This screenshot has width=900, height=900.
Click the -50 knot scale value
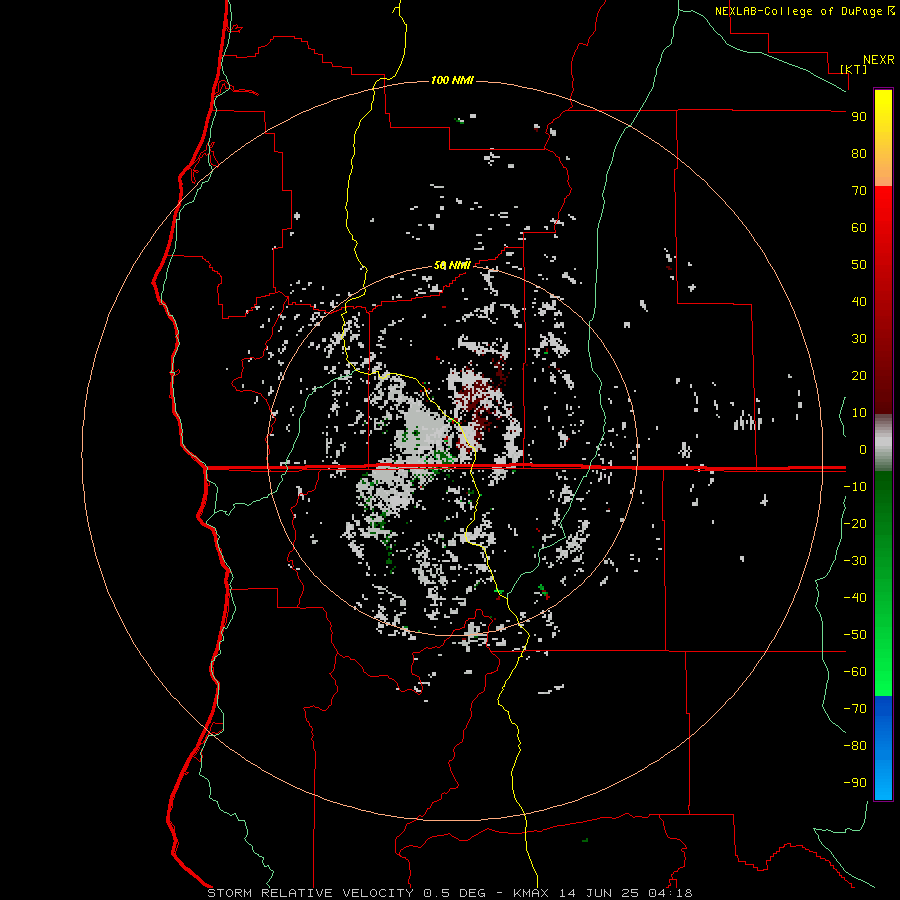pyautogui.click(x=855, y=635)
